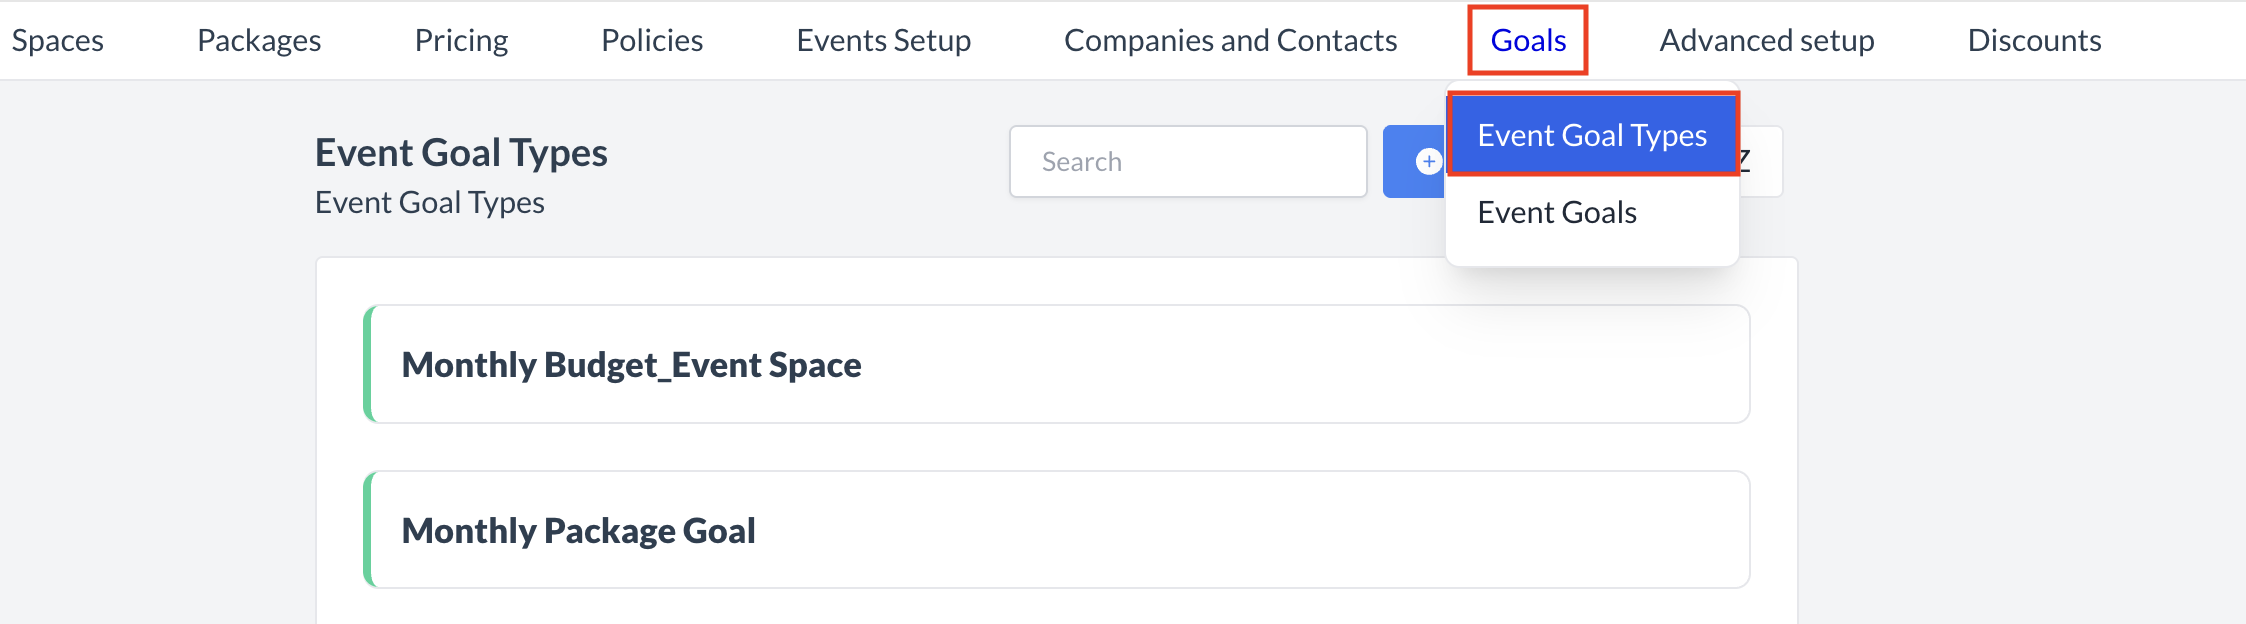This screenshot has width=2246, height=624.
Task: Go to the Pricing tab
Action: click(461, 40)
